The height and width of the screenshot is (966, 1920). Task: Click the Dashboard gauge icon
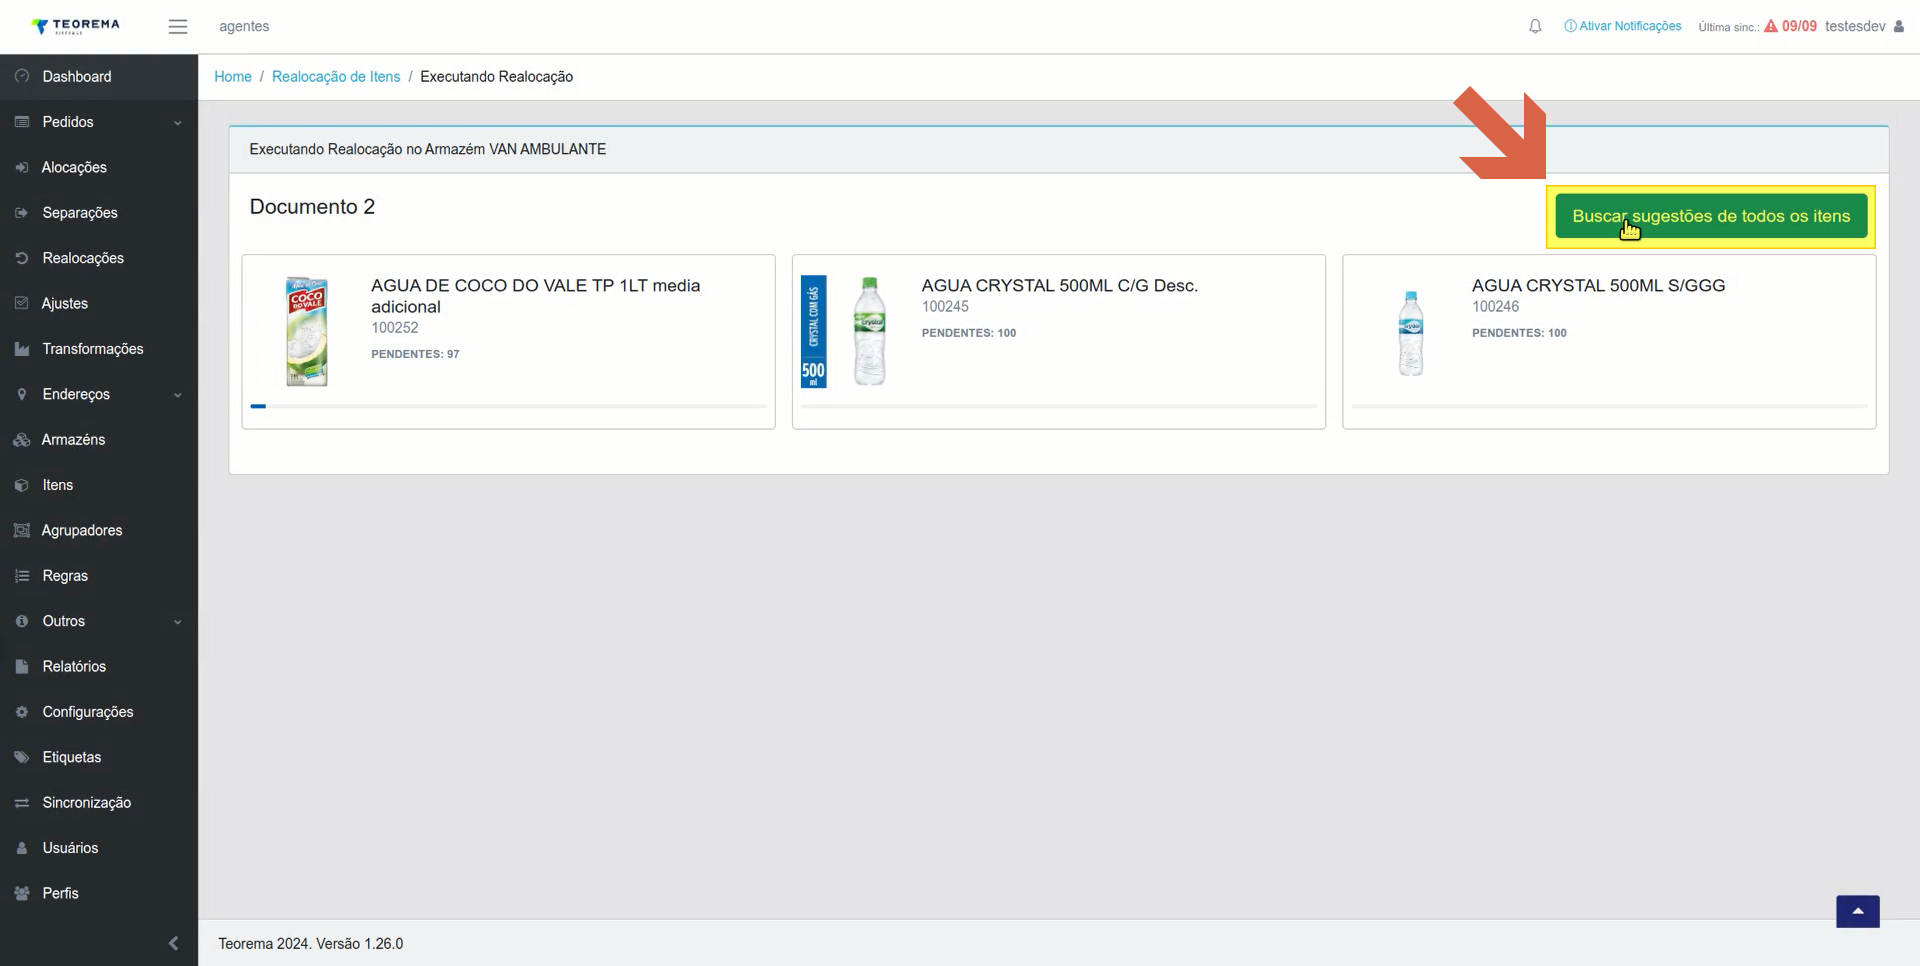22,76
